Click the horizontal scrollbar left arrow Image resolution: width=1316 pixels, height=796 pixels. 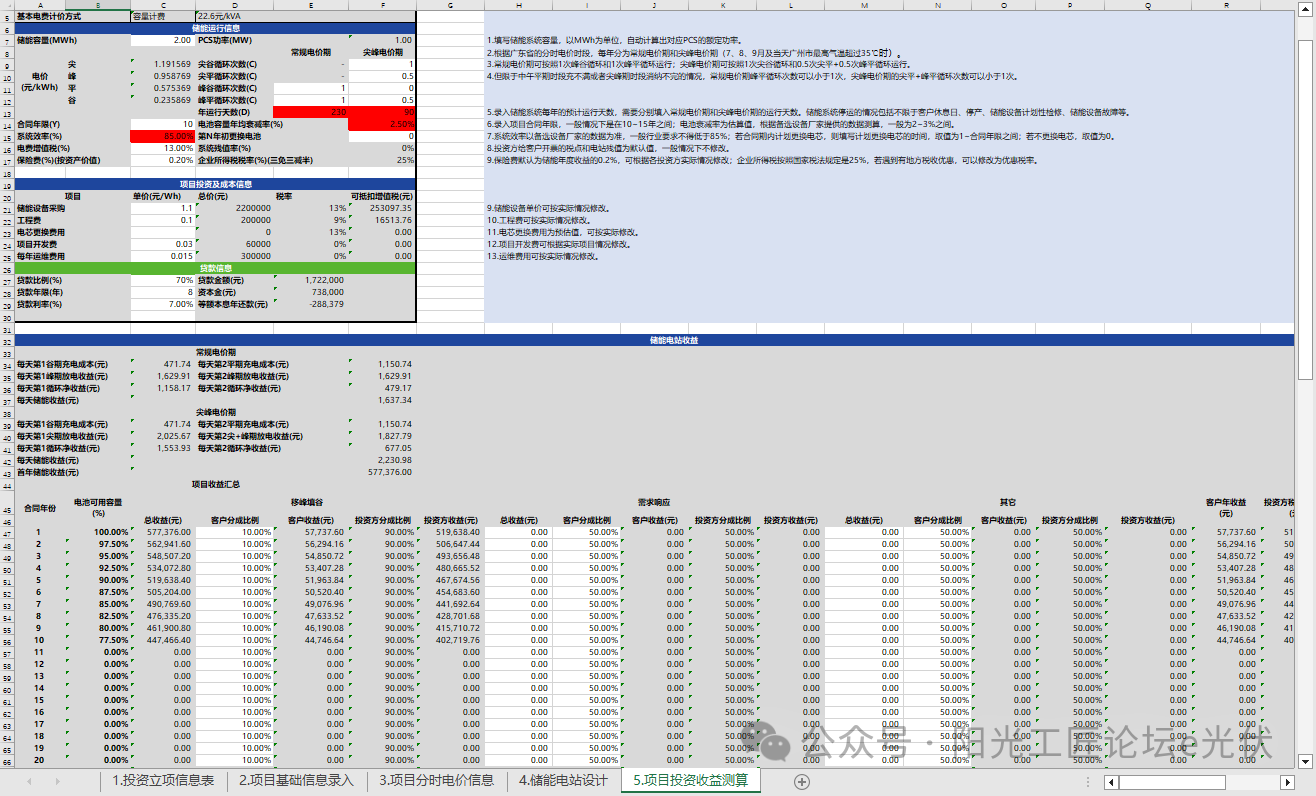(x=1110, y=782)
